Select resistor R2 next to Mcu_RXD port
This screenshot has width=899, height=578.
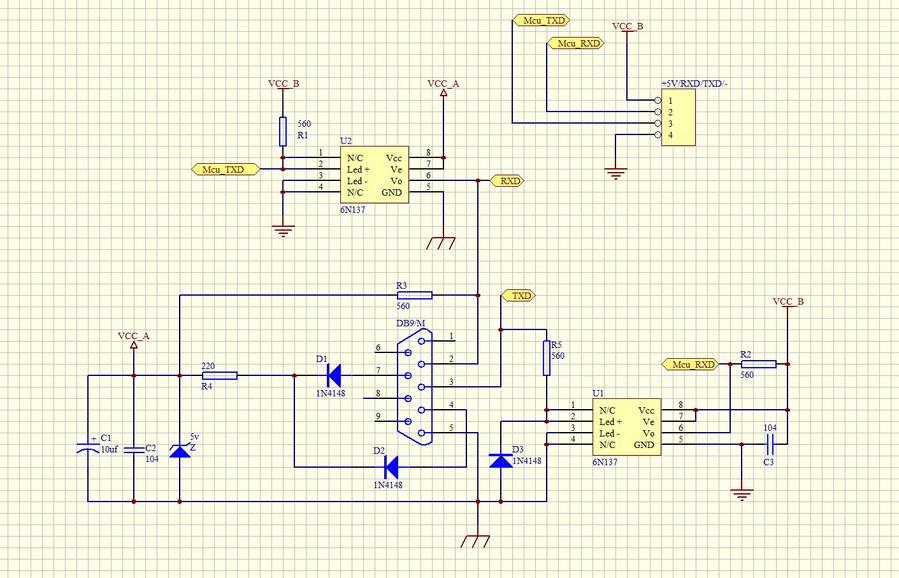(x=758, y=365)
